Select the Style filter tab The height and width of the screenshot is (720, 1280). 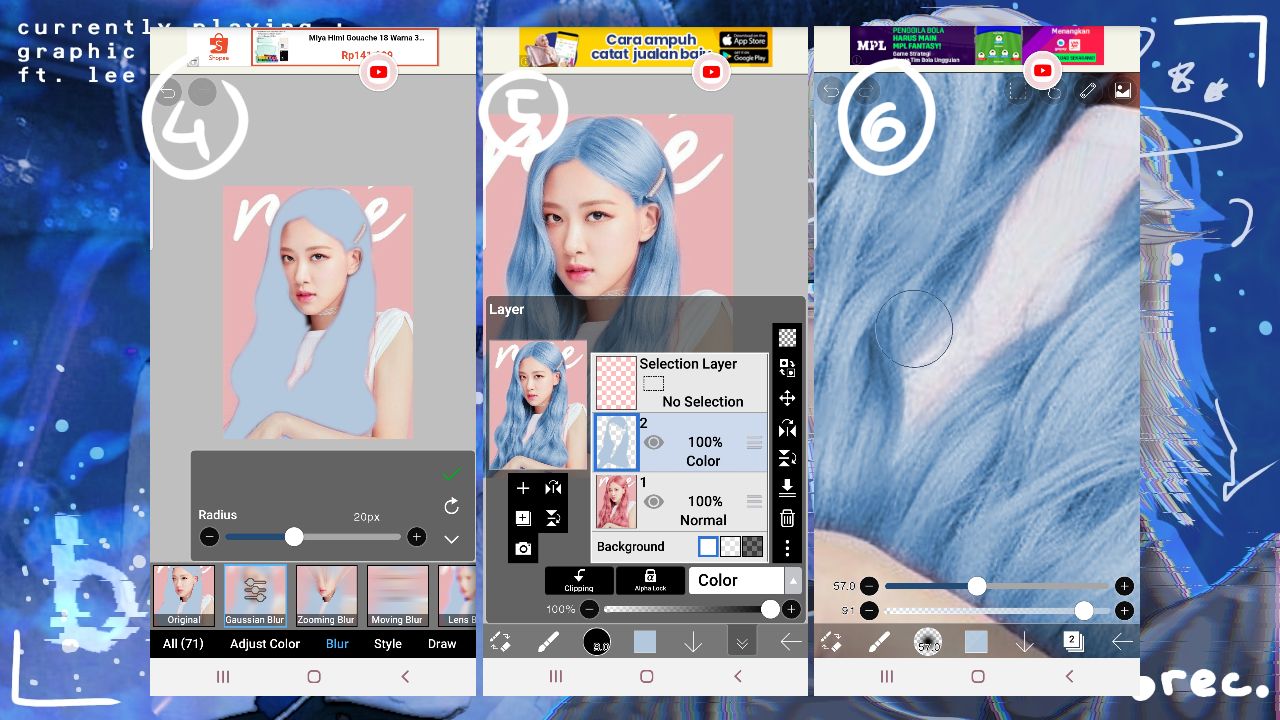(x=388, y=644)
